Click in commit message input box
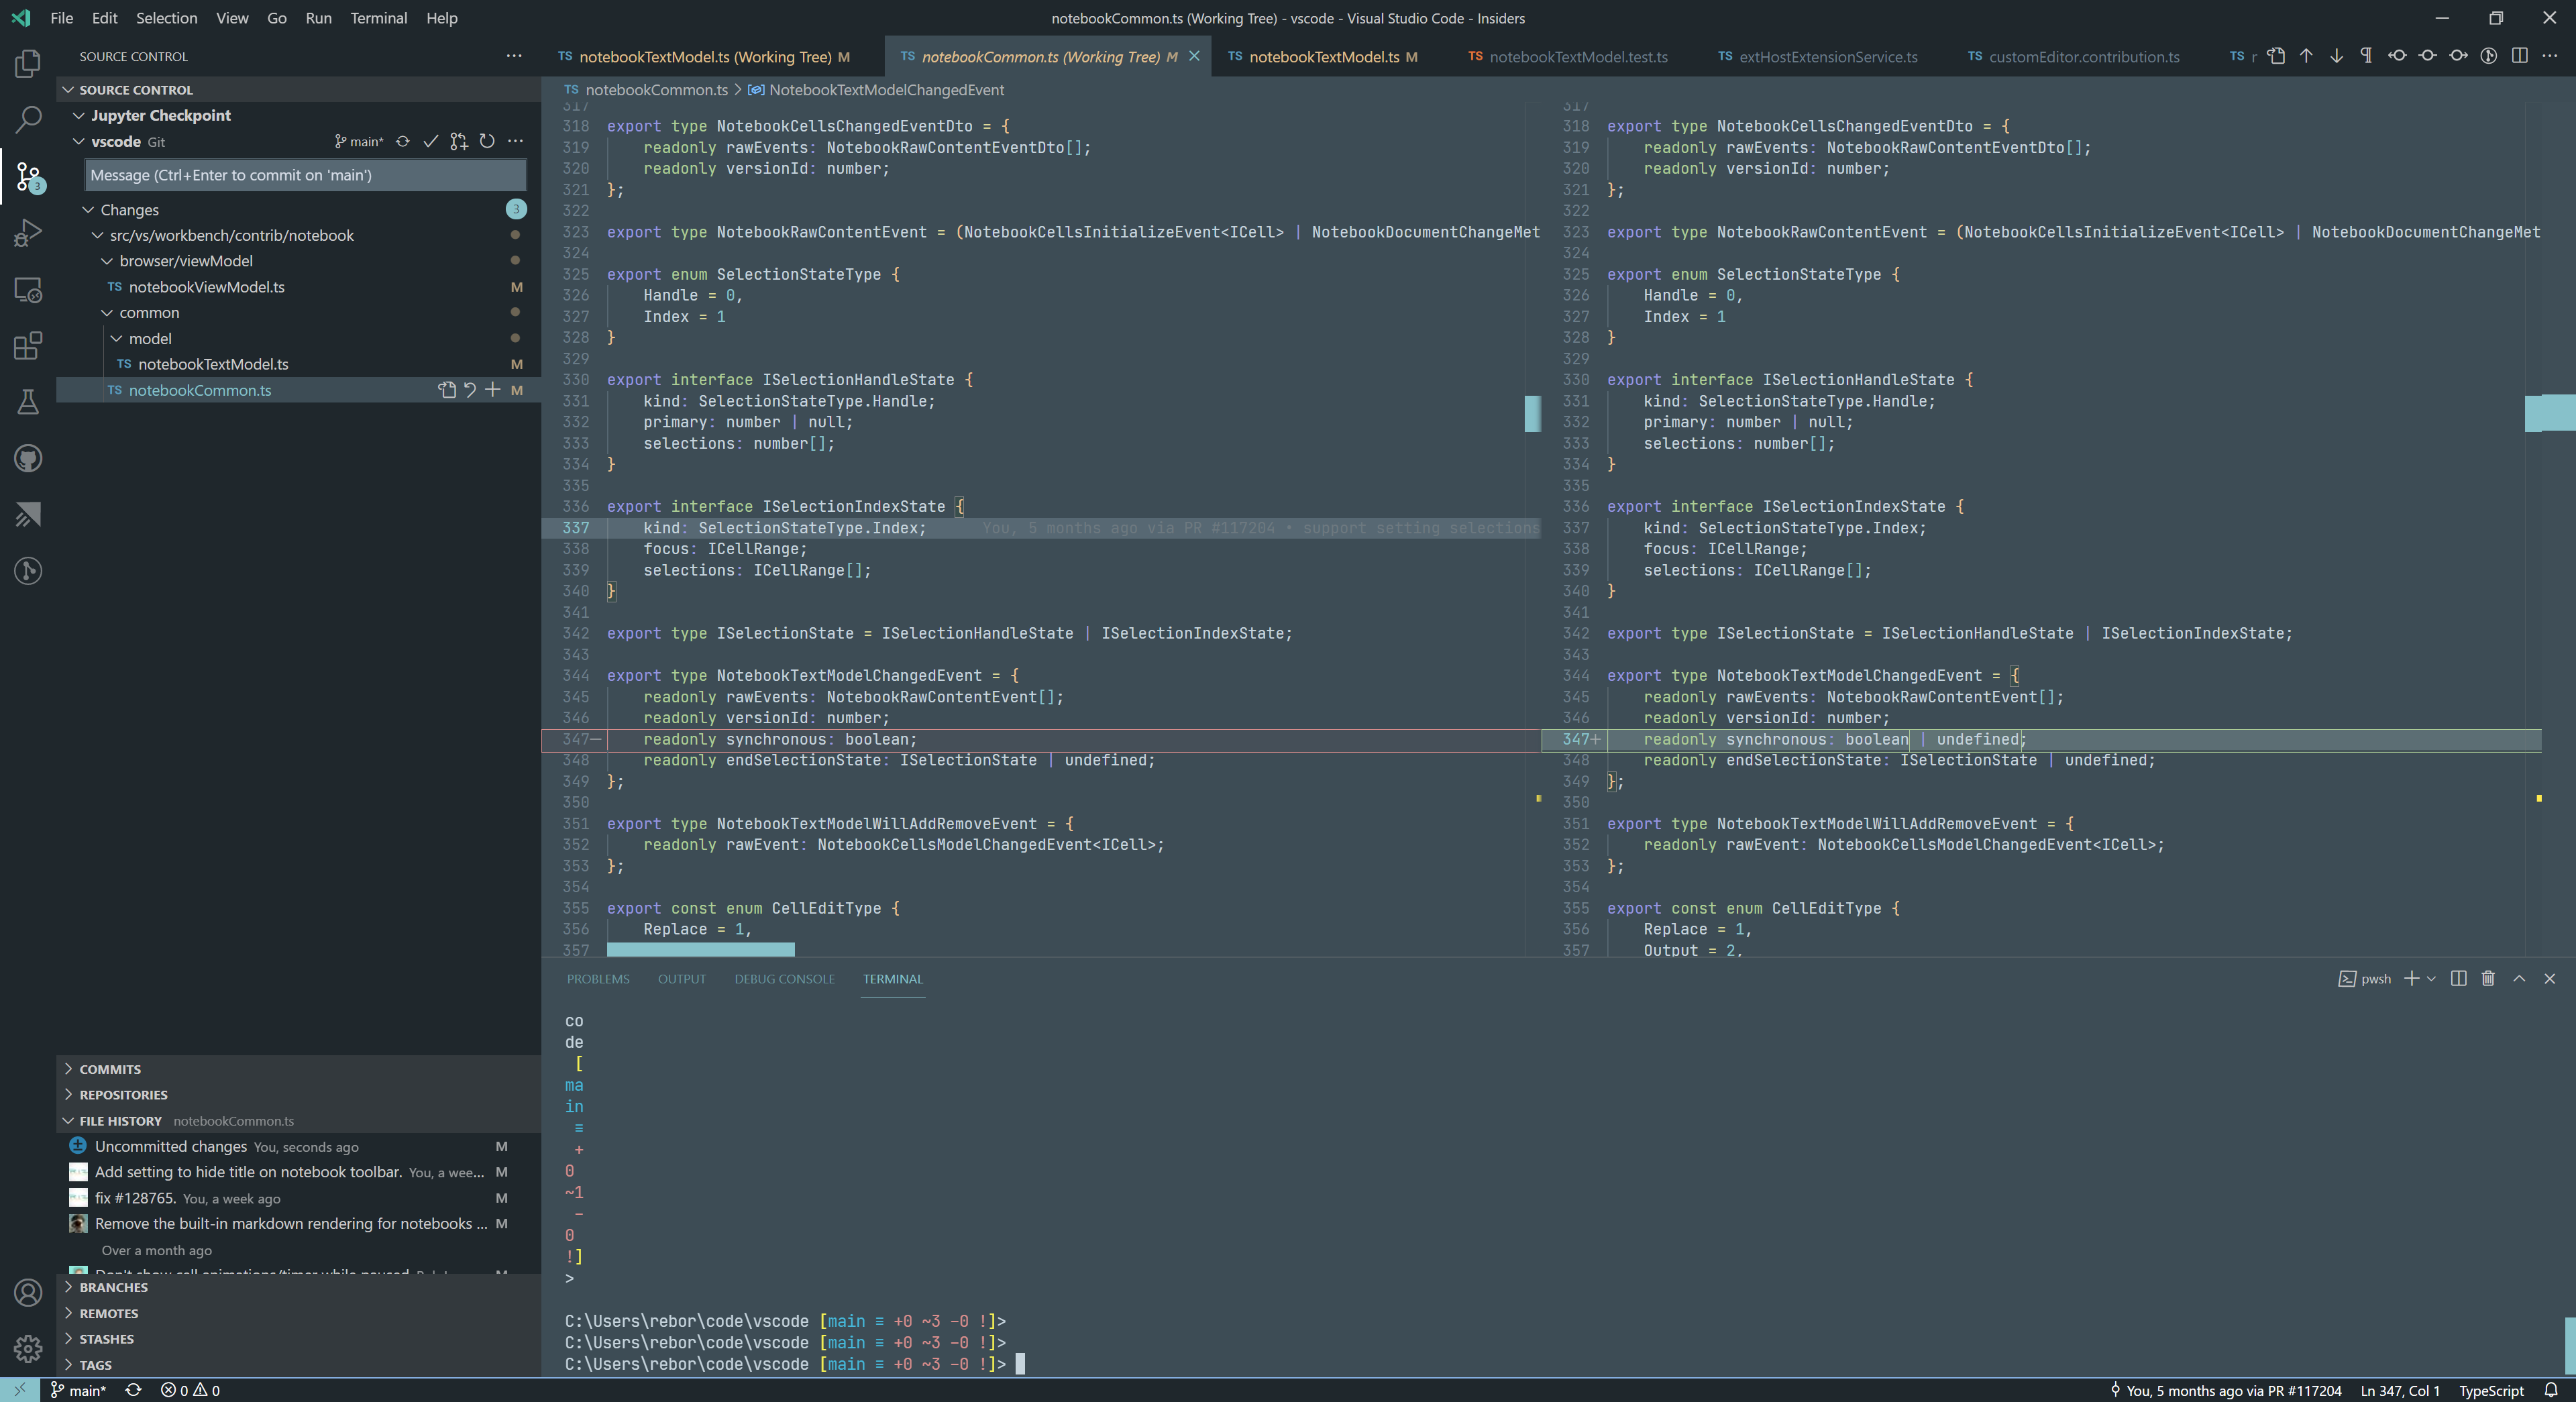 [x=306, y=175]
